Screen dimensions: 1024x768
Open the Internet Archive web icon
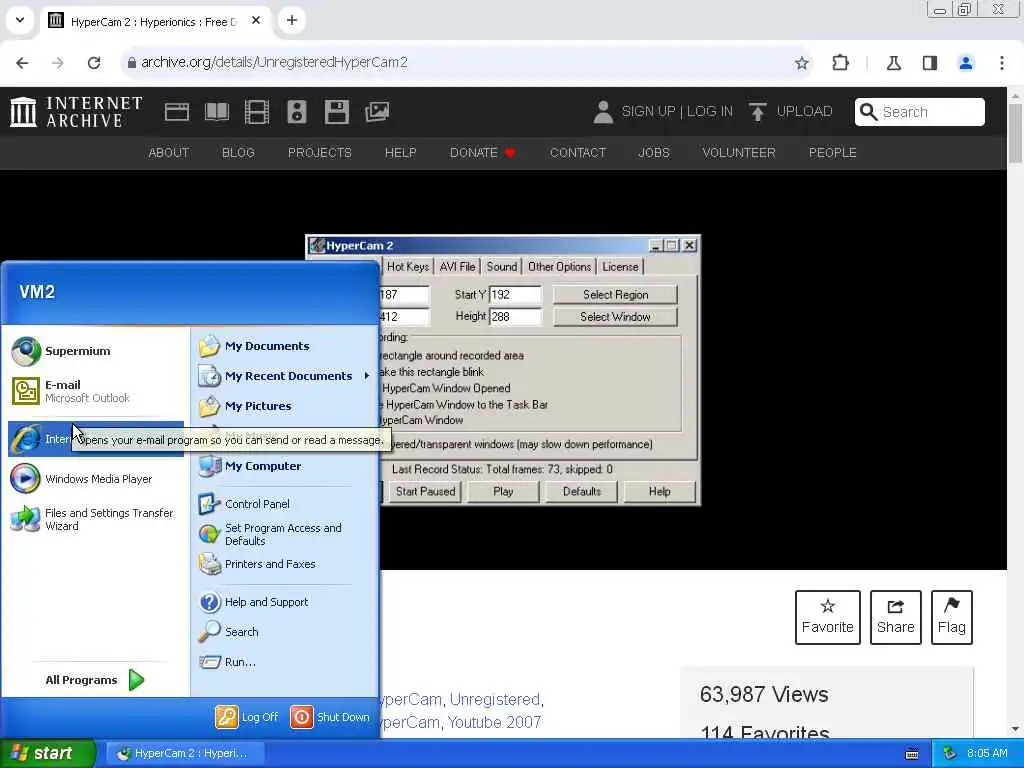pos(176,112)
